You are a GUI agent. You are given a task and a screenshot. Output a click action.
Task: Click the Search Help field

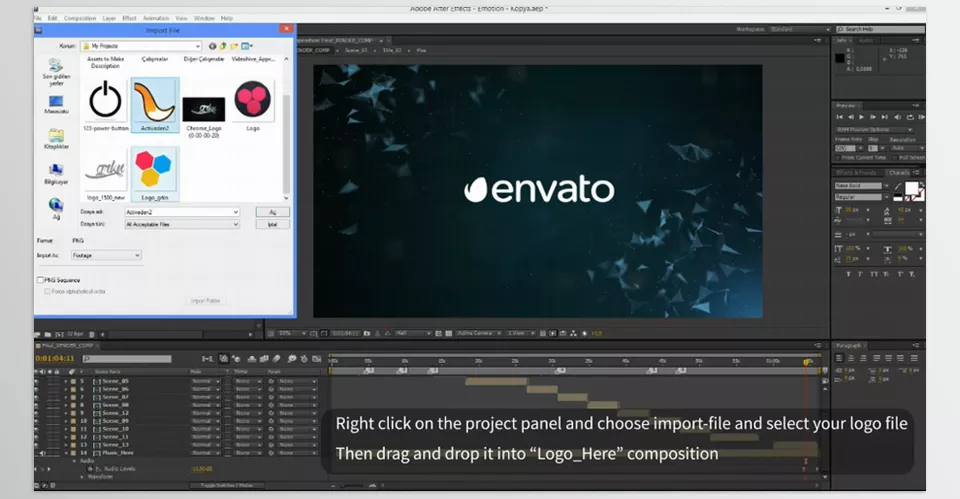coord(880,29)
